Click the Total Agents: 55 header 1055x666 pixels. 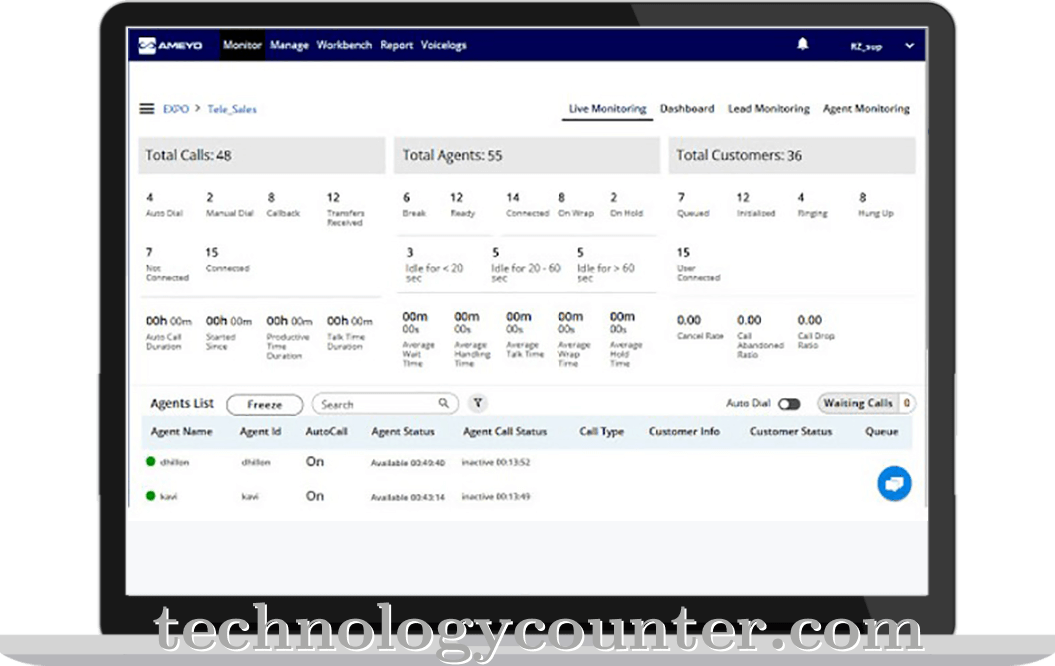coord(527,155)
